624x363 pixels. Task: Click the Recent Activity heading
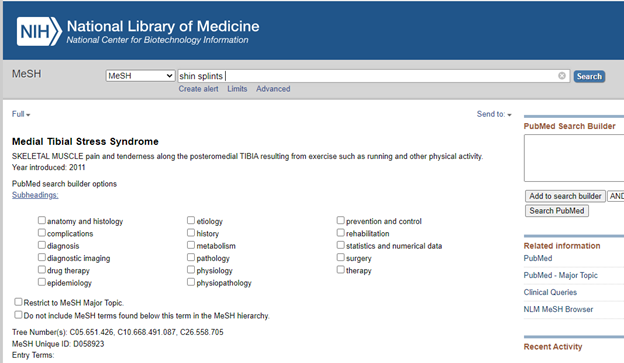[553, 347]
